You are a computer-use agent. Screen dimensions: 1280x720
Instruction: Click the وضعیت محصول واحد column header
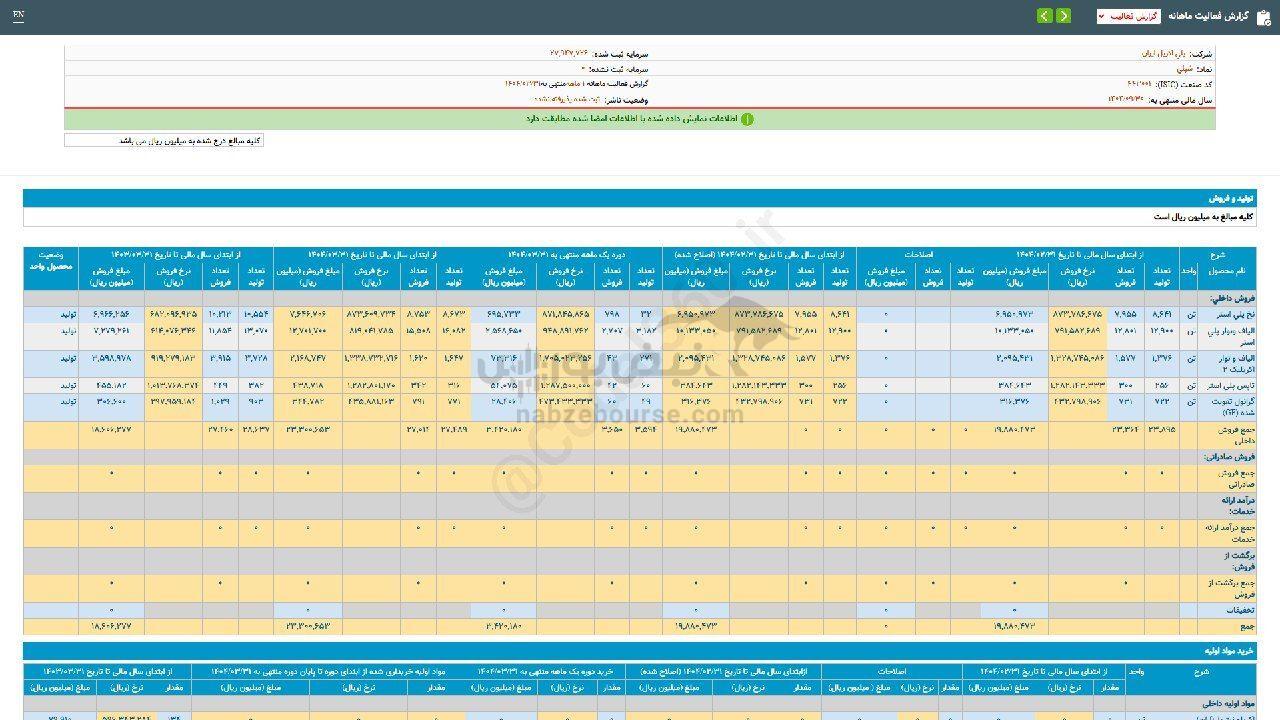click(x=50, y=262)
